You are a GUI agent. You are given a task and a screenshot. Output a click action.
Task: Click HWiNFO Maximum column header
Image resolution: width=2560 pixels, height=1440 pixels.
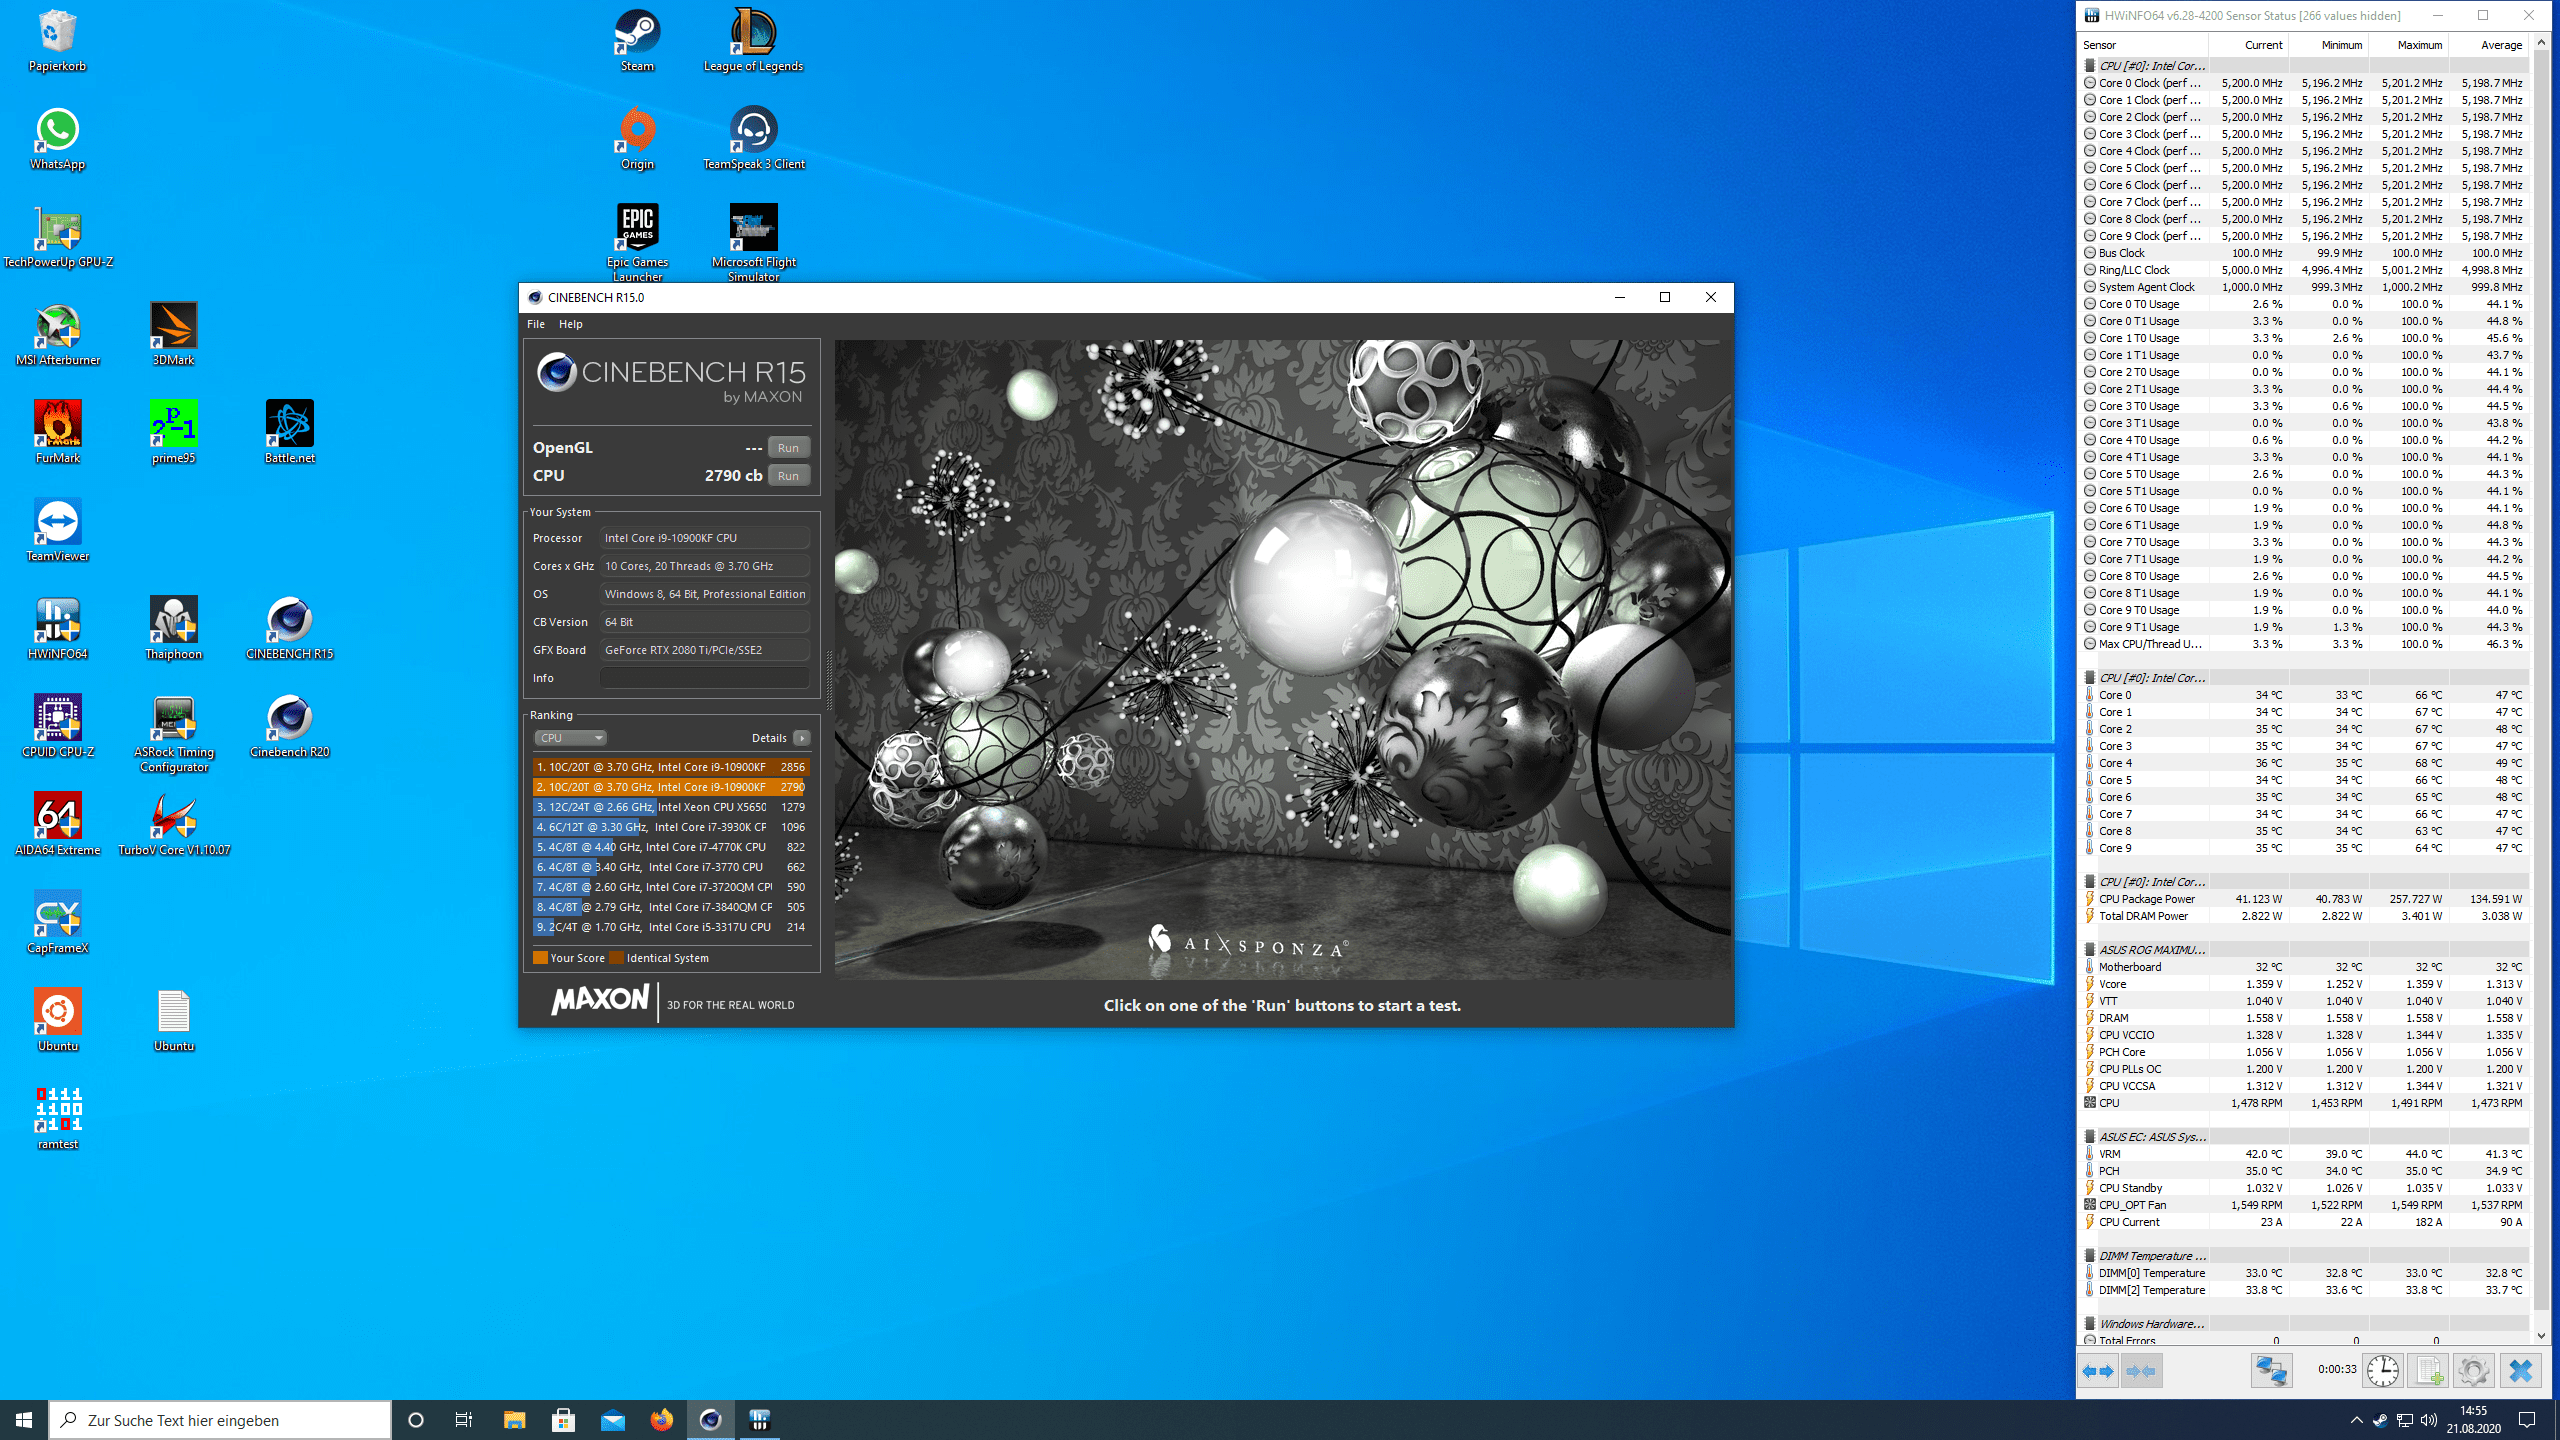2408,45
